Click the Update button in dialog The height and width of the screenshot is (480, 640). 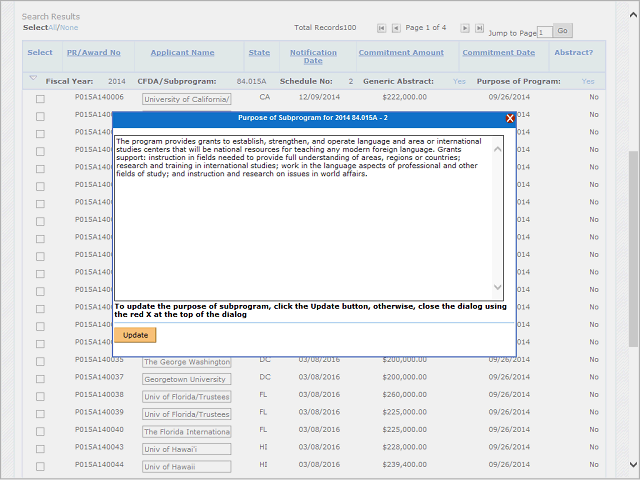coord(135,335)
